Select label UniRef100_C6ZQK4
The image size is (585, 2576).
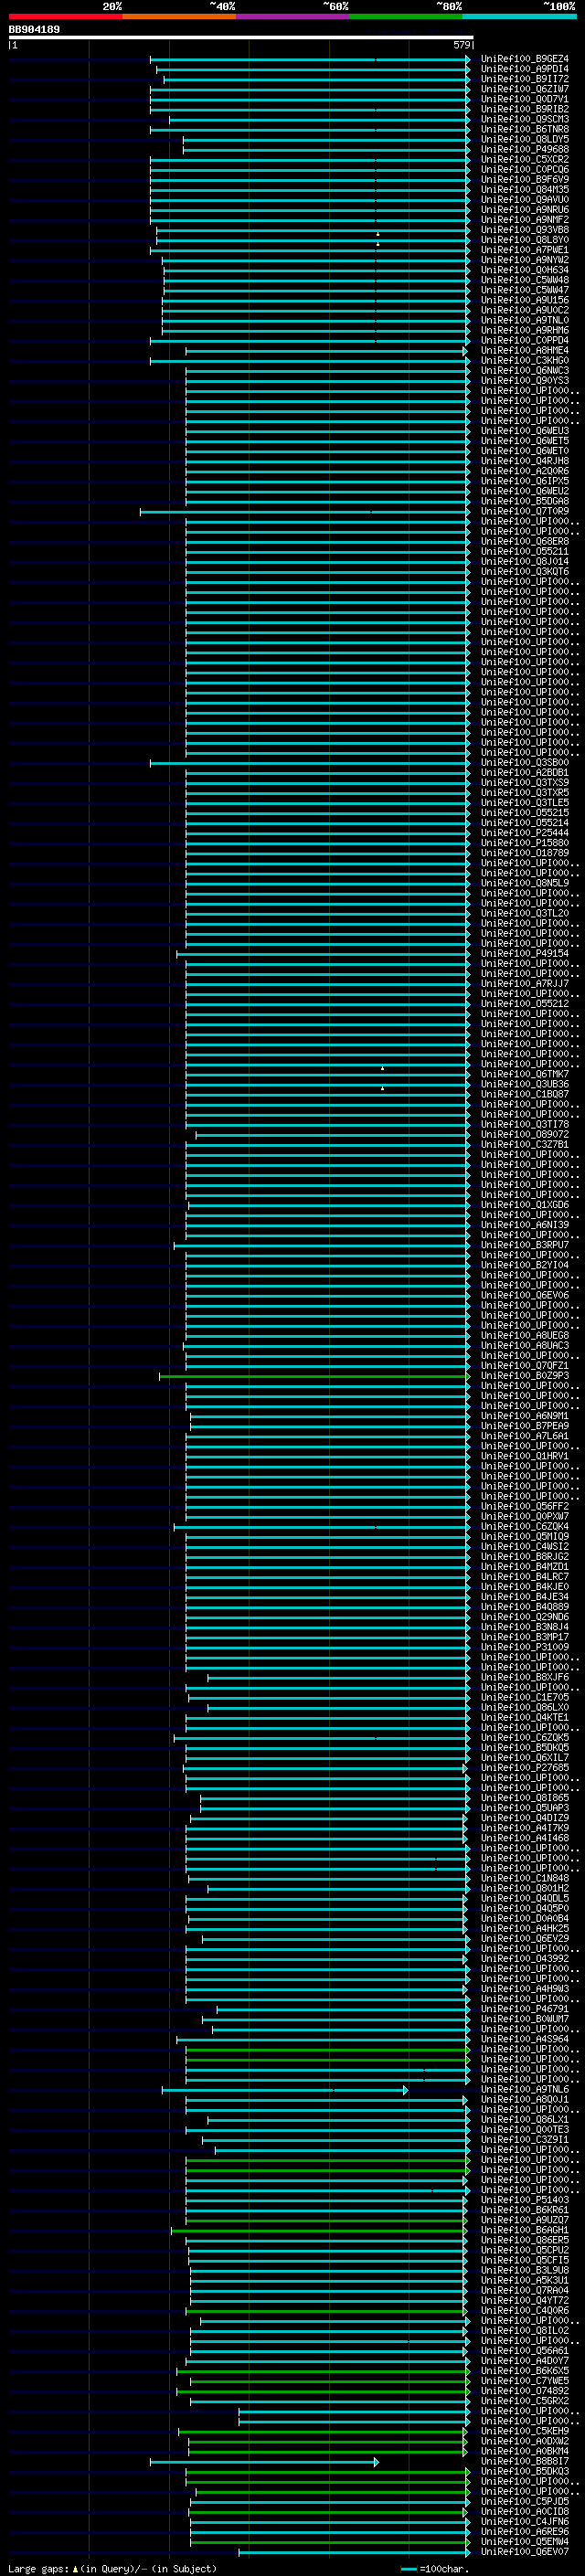click(525, 1526)
